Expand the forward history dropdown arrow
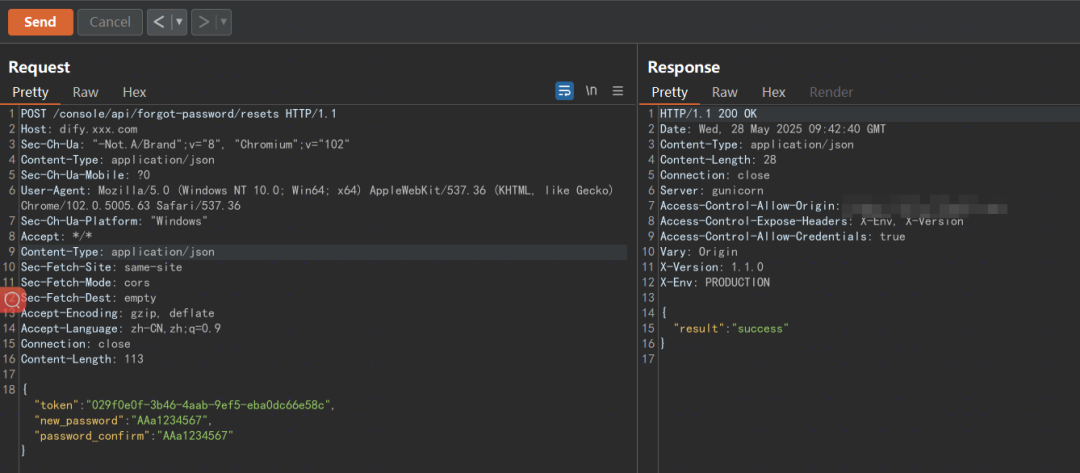The height and width of the screenshot is (473, 1080). click(x=223, y=22)
